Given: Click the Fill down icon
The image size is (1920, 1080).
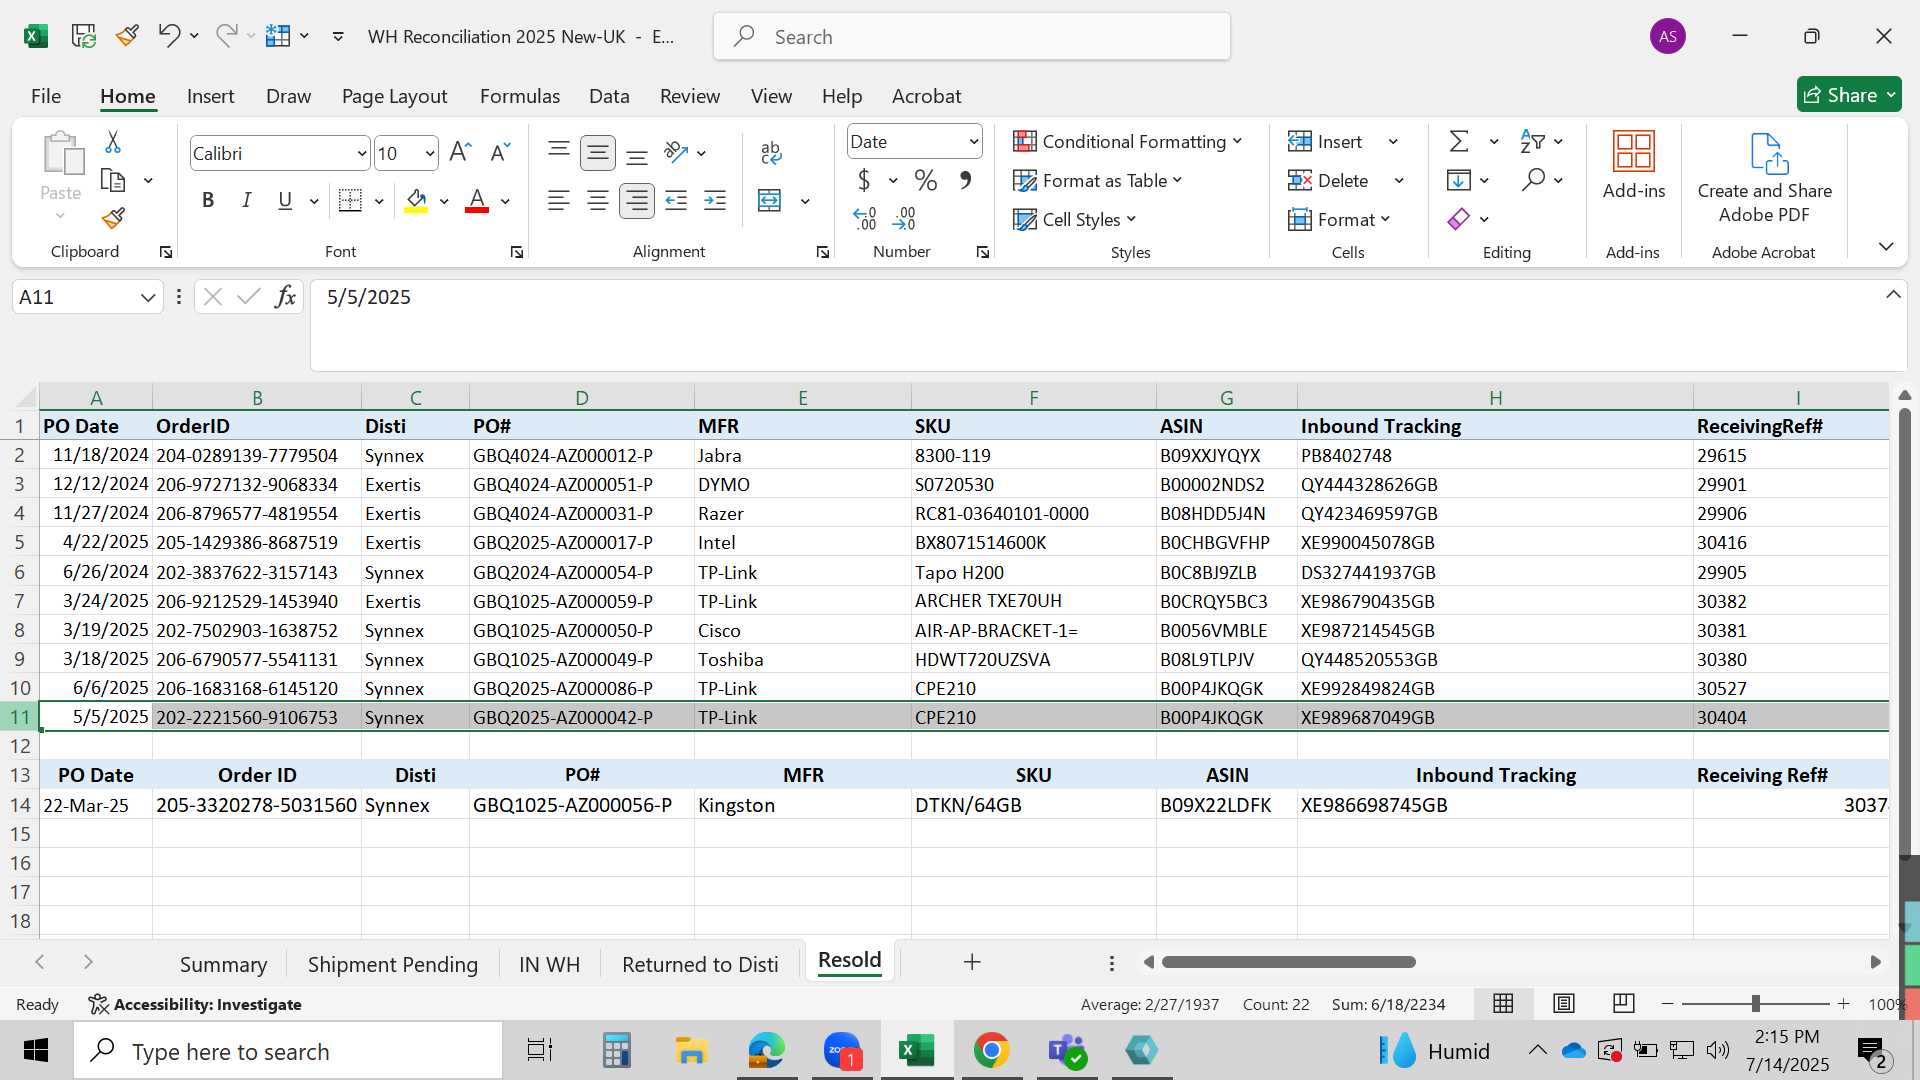Looking at the screenshot, I should pos(1459,180).
